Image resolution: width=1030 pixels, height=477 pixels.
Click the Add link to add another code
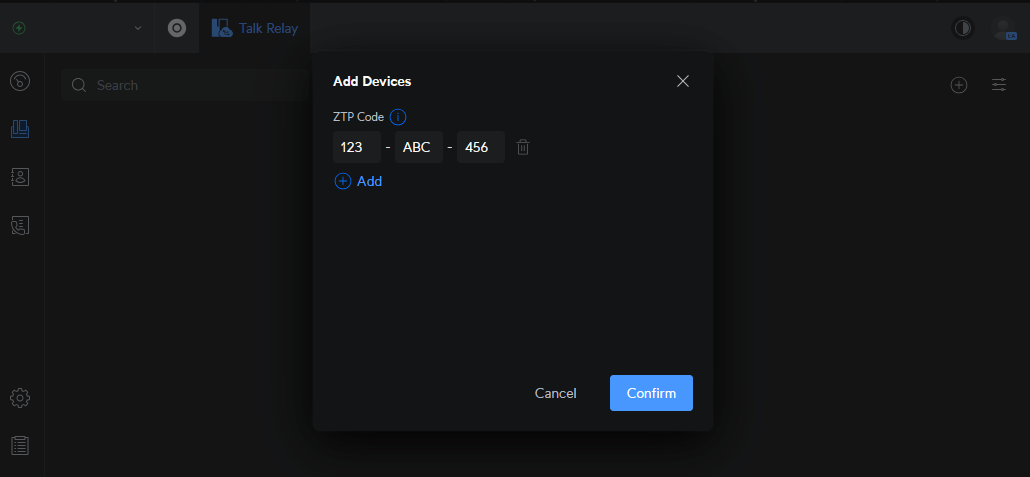click(358, 181)
